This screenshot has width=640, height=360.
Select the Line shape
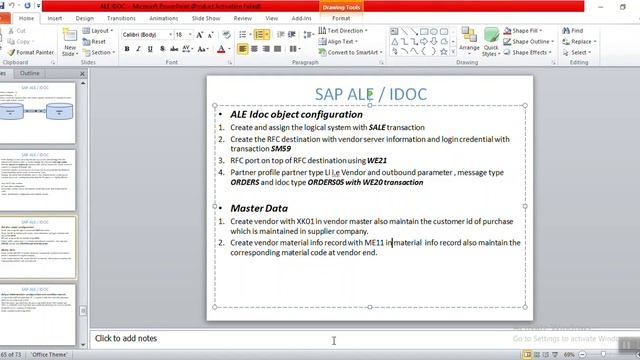404,31
